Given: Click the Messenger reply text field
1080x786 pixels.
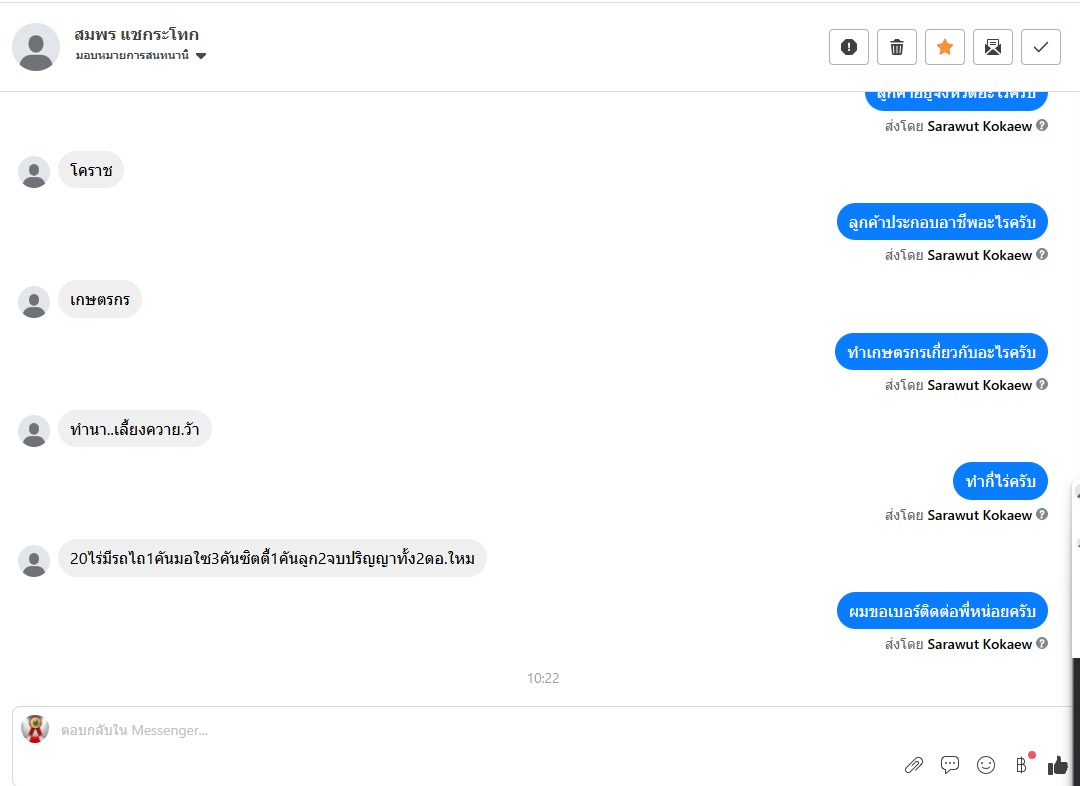Looking at the screenshot, I should click(482, 730).
